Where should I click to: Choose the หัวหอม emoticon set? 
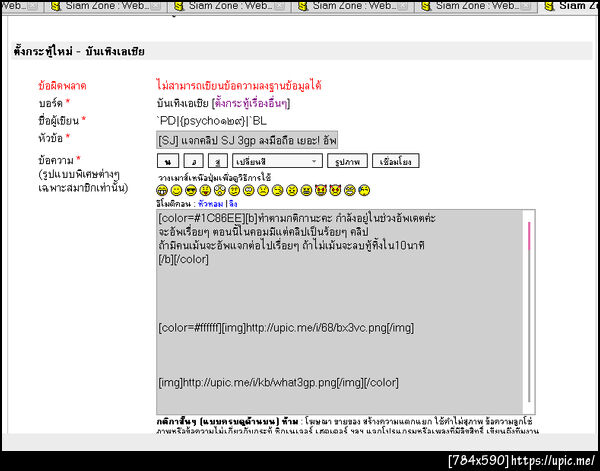pyautogui.click(x=210, y=204)
